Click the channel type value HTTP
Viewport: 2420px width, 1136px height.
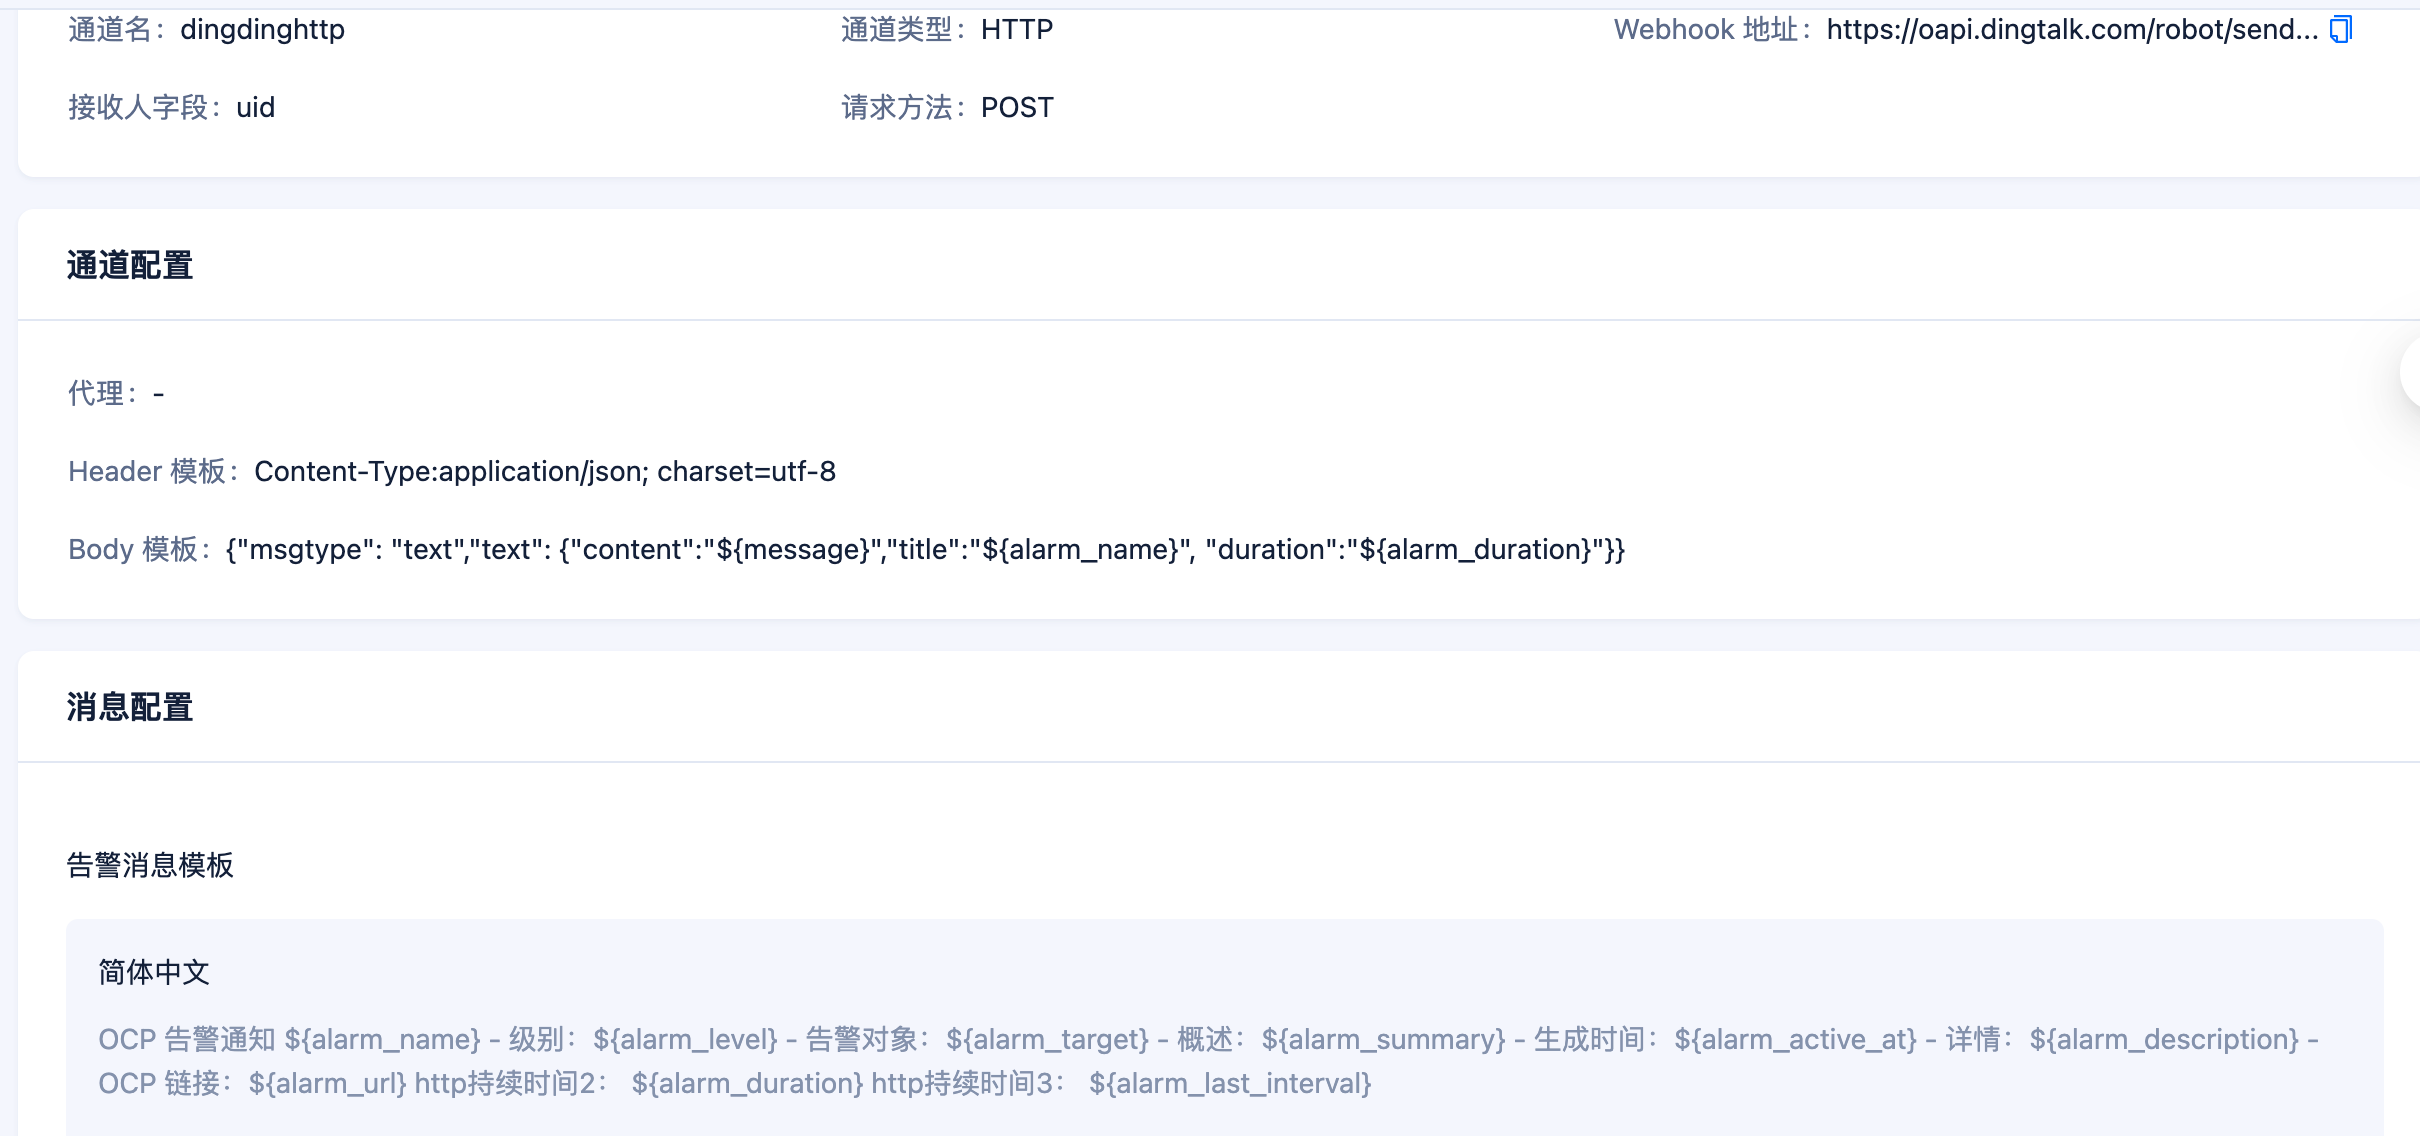click(1016, 30)
